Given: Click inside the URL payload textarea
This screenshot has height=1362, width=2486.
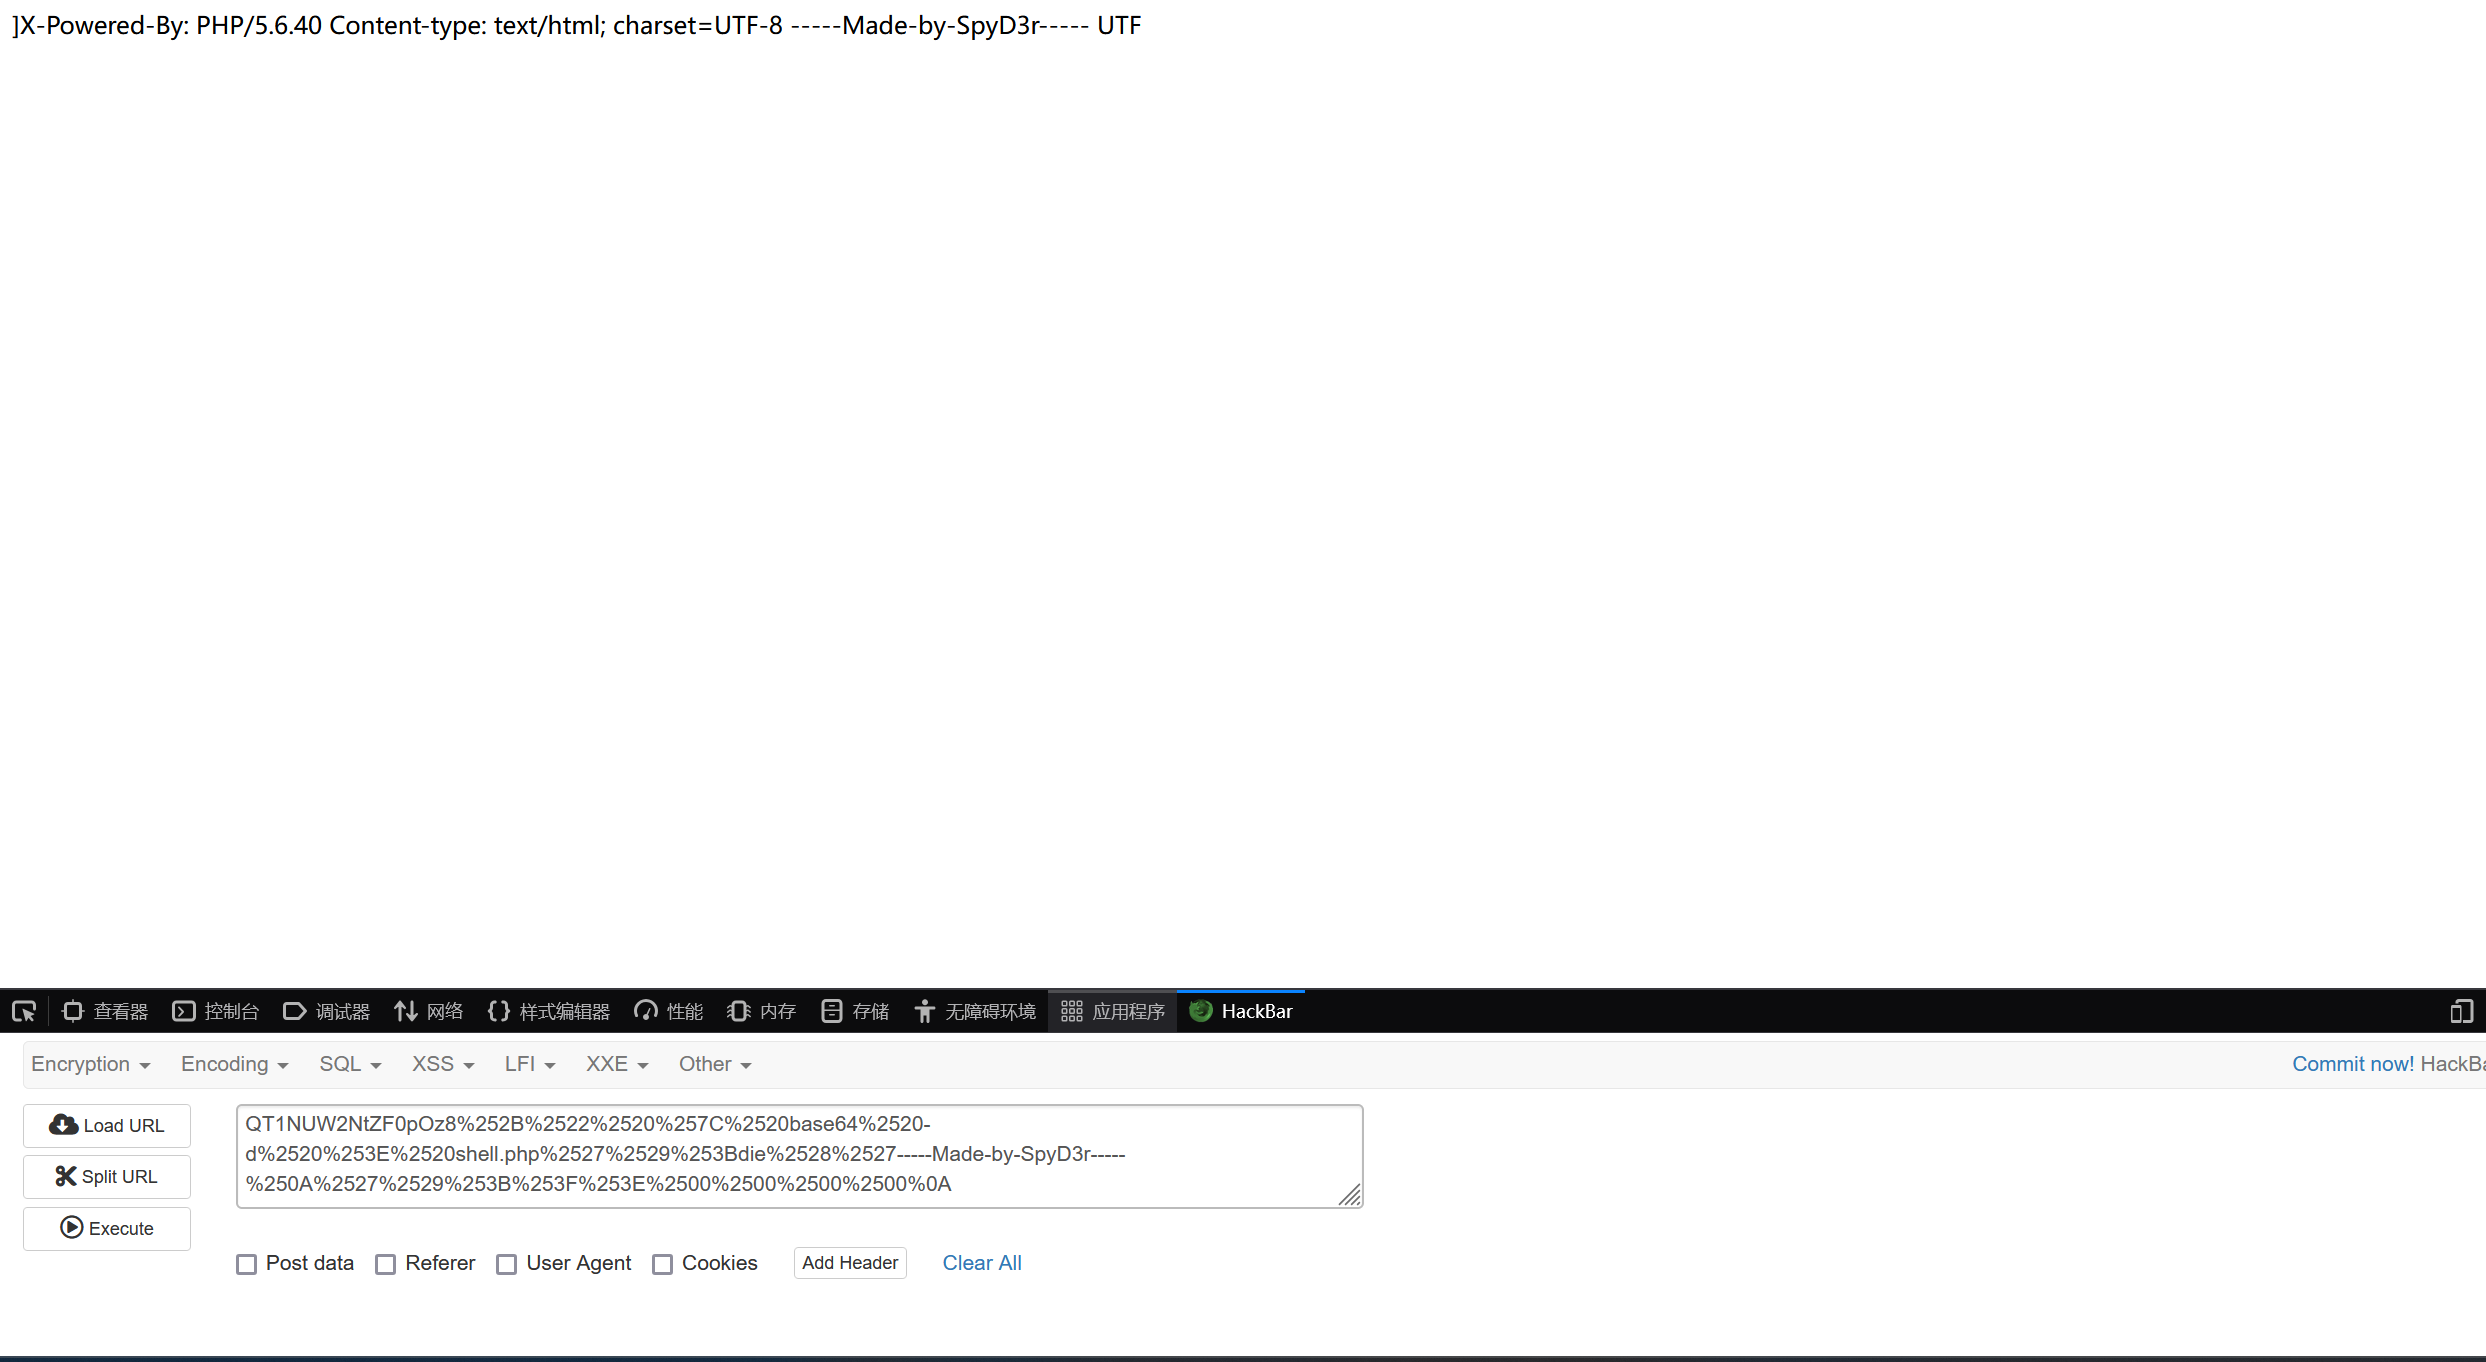Looking at the screenshot, I should coord(798,1155).
